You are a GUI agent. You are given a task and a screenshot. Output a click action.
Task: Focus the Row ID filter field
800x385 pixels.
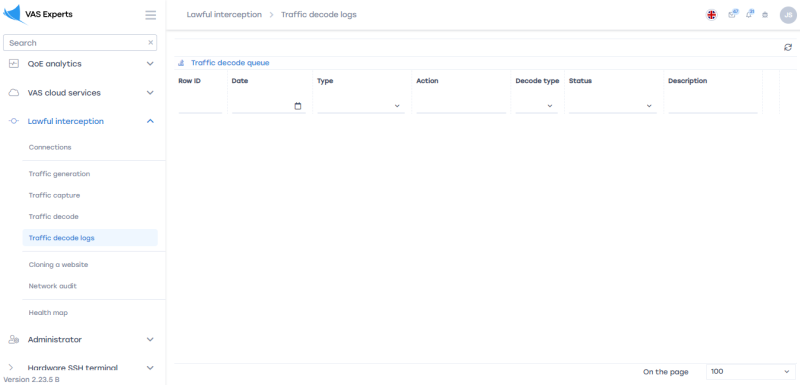[201, 106]
